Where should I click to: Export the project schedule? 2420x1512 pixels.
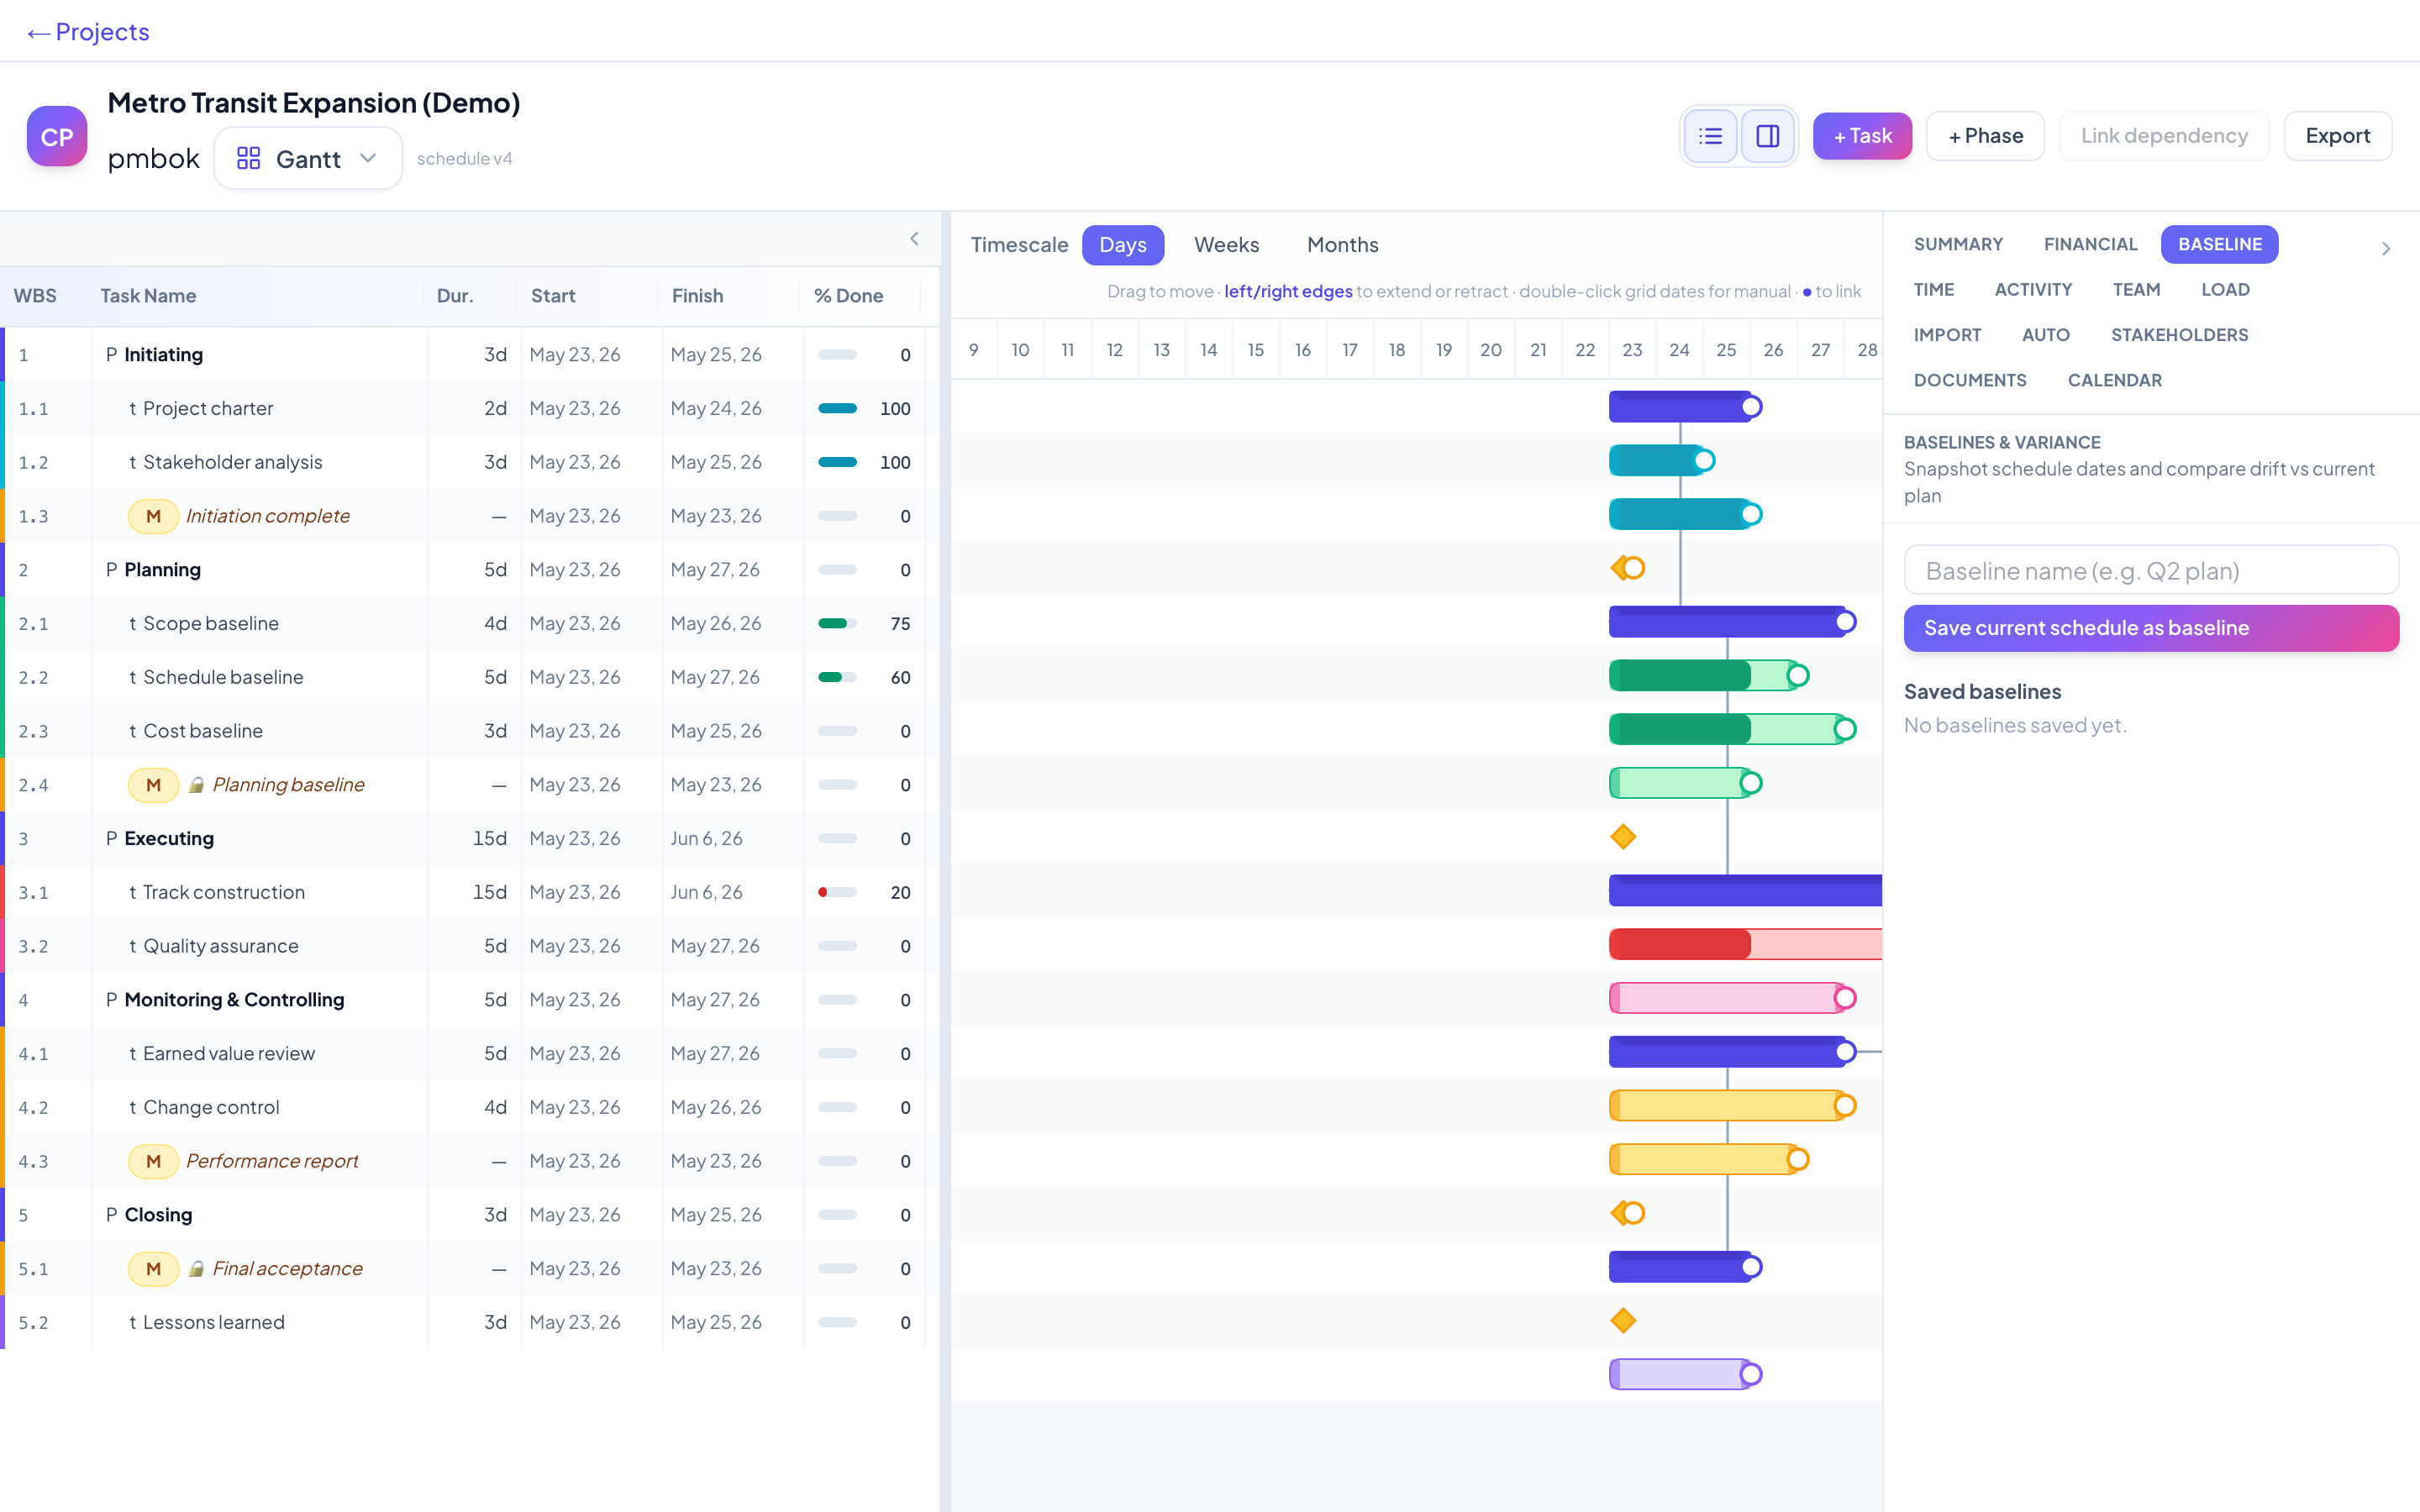point(2337,136)
